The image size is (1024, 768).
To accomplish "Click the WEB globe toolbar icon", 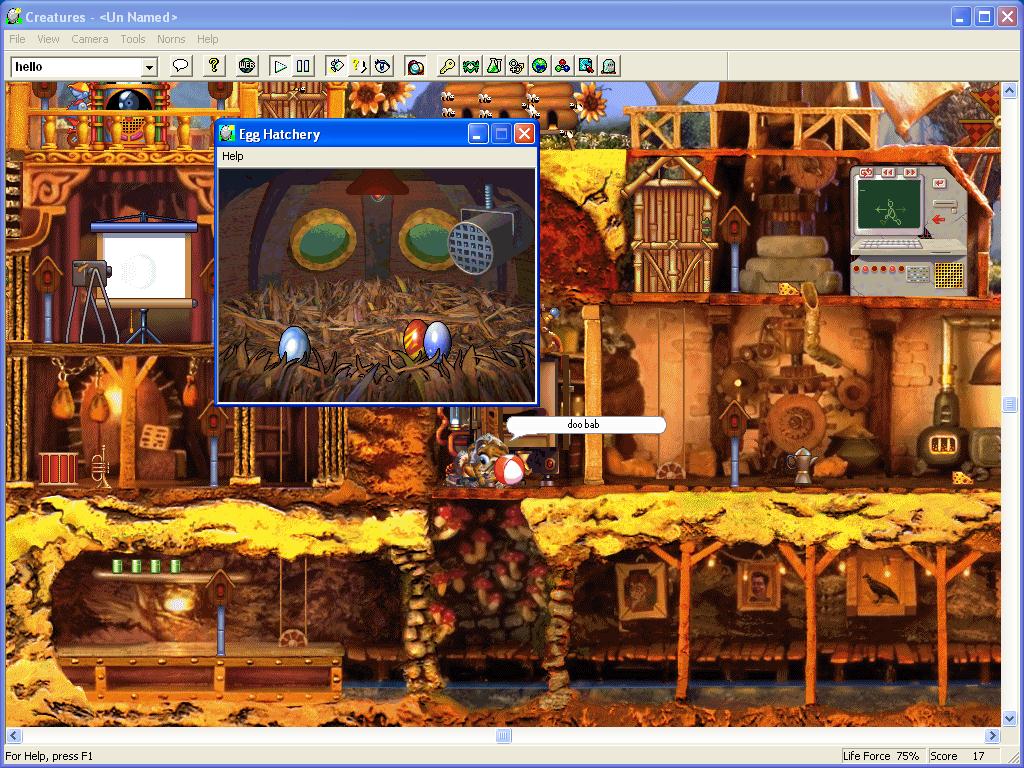I will 247,66.
